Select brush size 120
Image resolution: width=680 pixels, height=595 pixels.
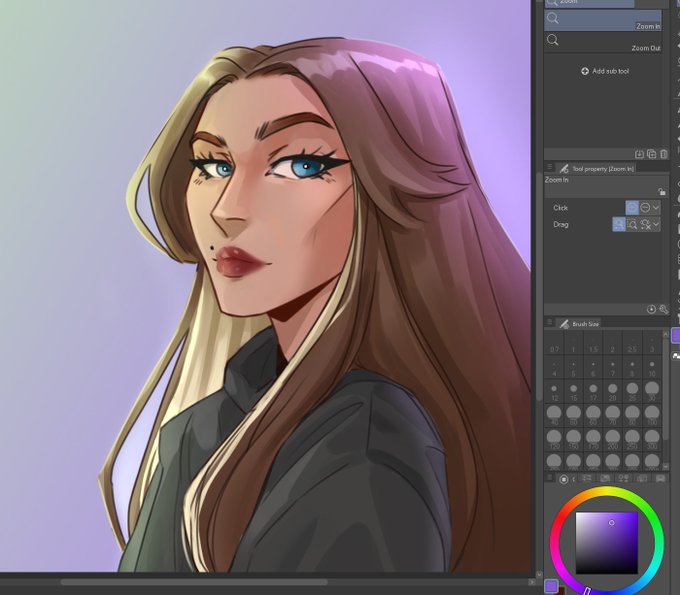pyautogui.click(x=554, y=439)
